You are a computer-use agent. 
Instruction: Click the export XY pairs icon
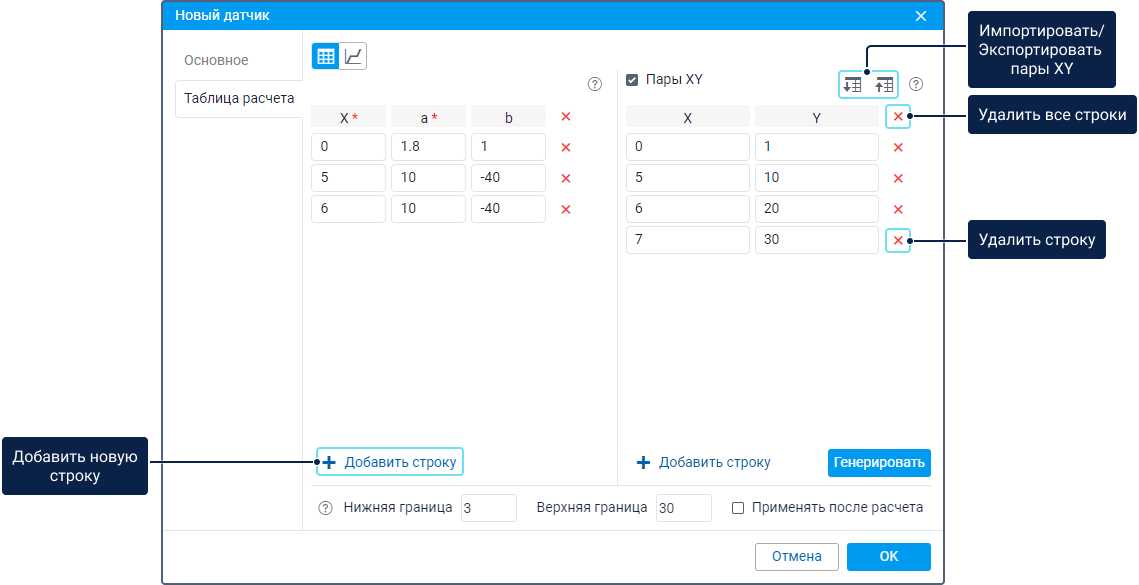point(884,84)
